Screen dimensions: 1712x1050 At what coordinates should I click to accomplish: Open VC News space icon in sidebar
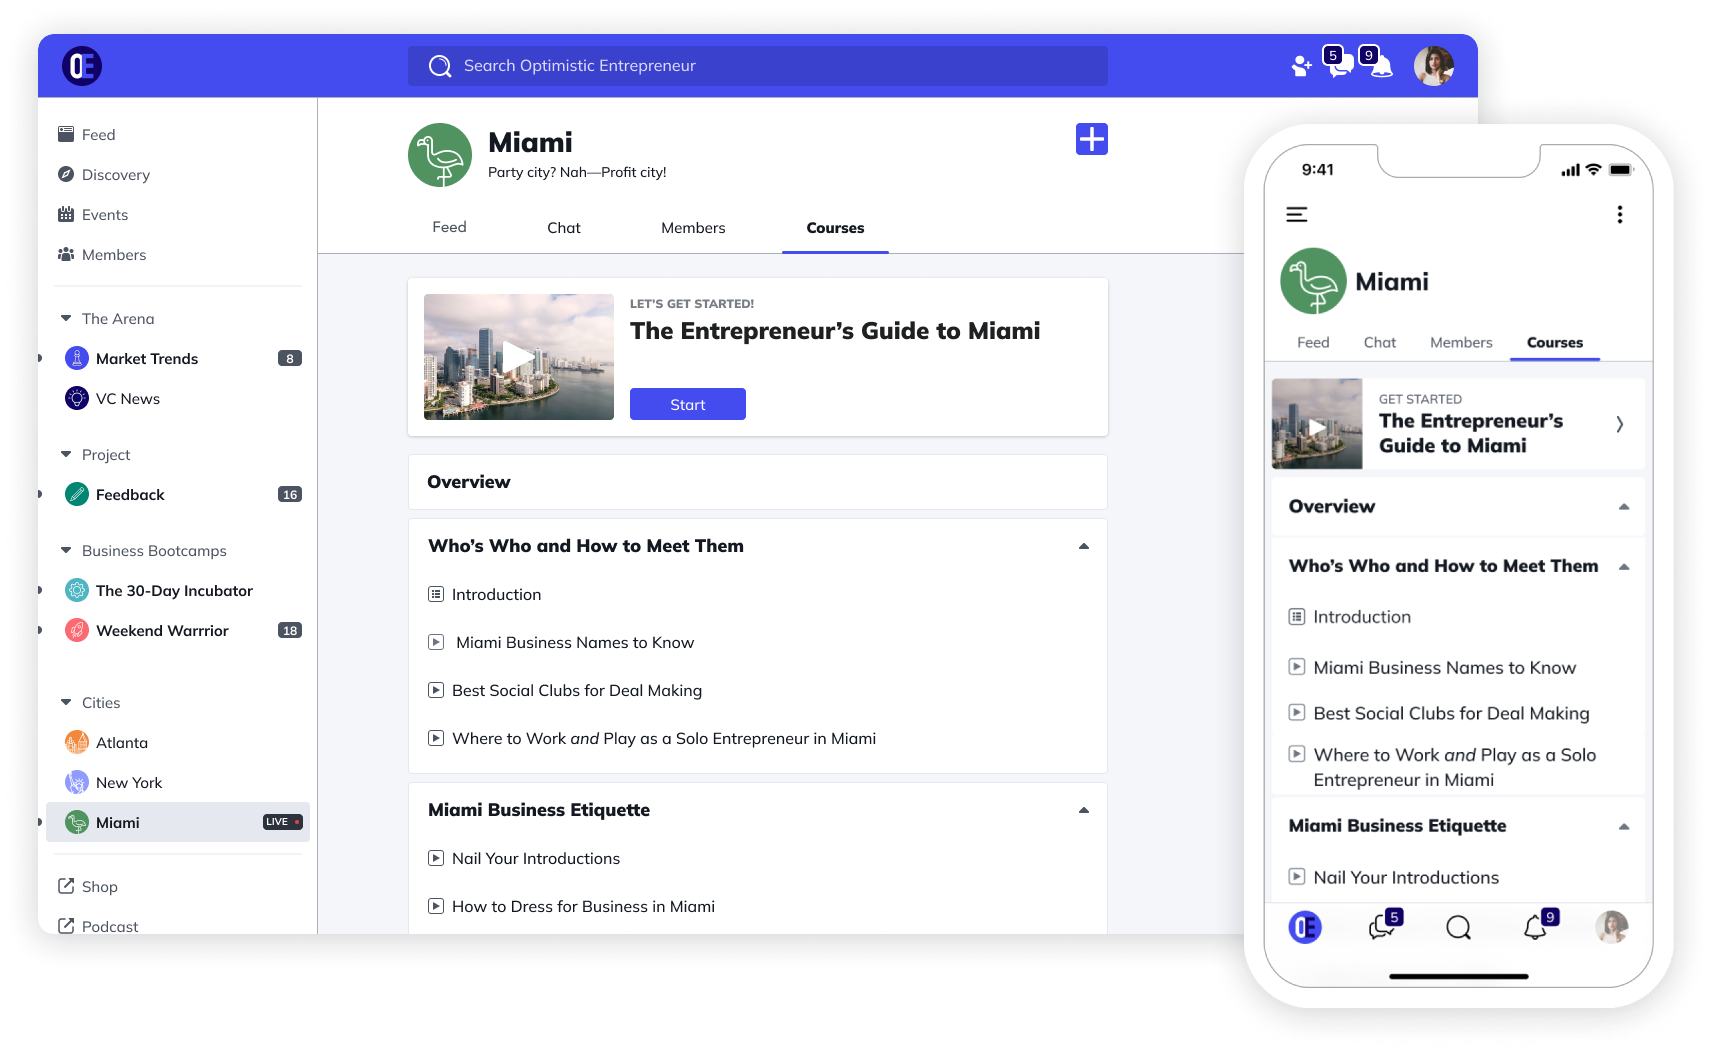77,398
